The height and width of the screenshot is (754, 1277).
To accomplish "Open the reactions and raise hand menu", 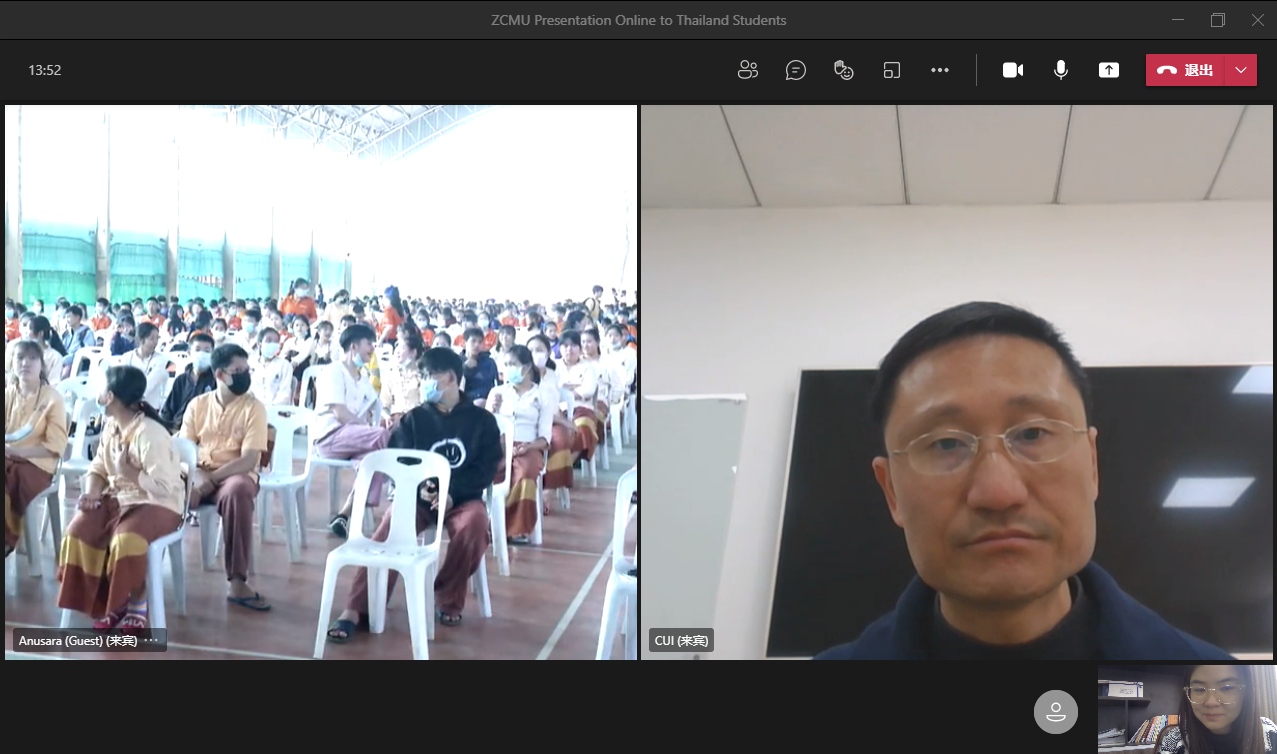I will (844, 70).
